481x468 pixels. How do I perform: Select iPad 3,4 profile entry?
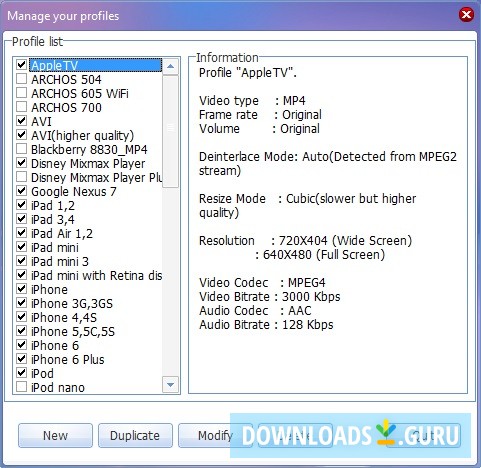[53, 219]
